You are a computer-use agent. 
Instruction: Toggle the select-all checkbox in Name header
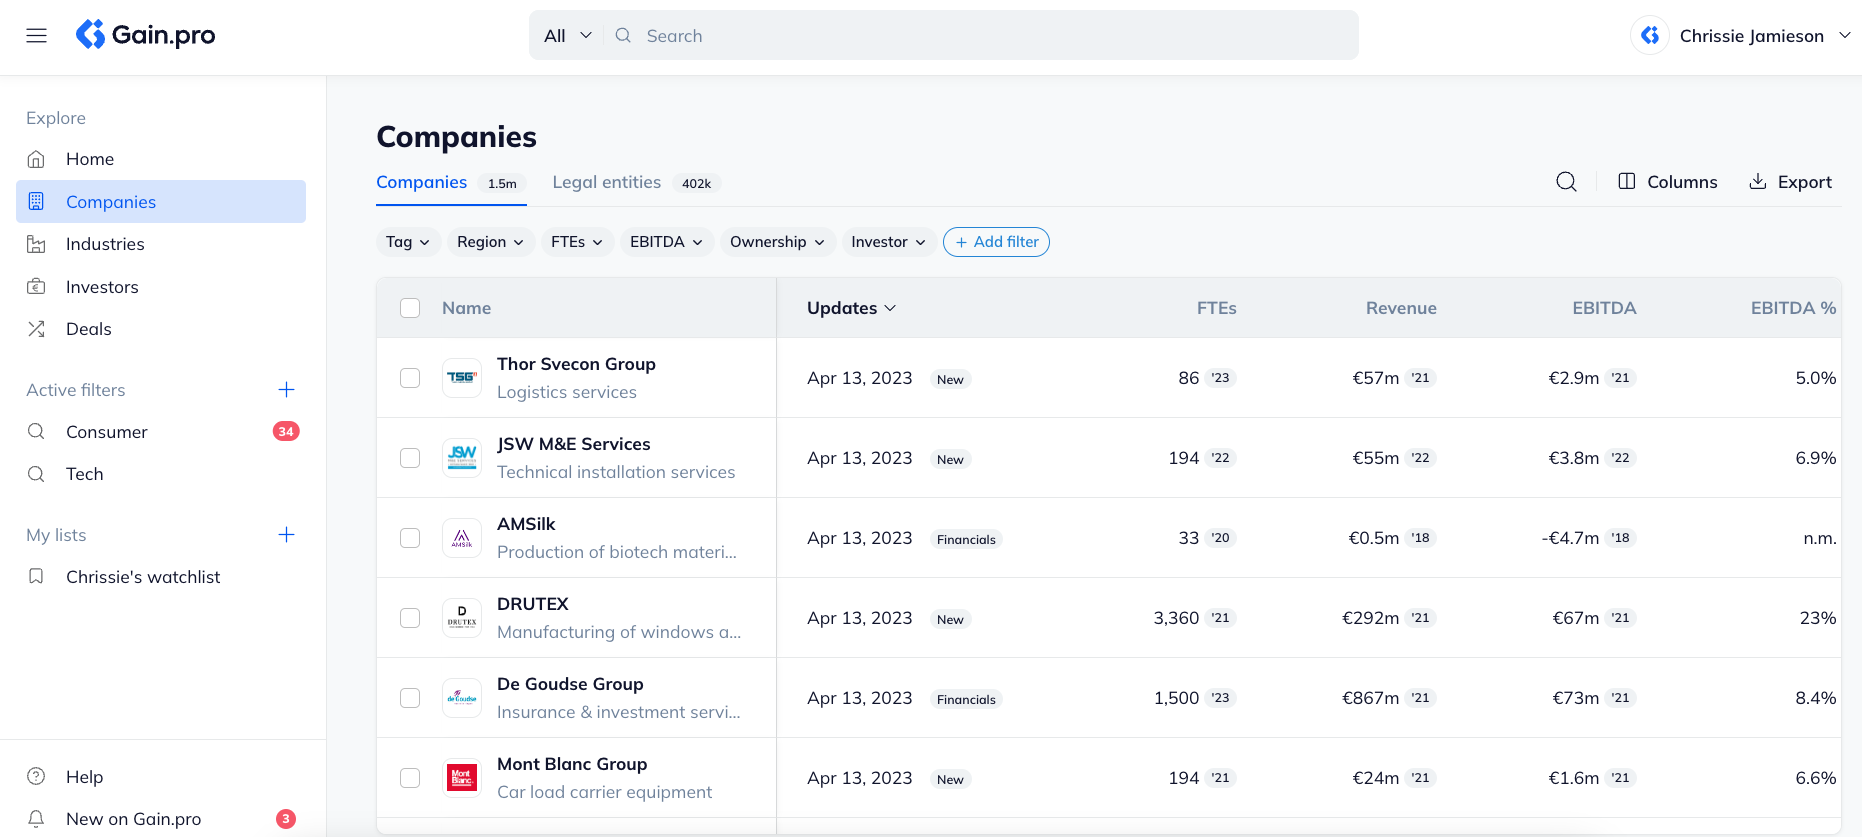(410, 308)
